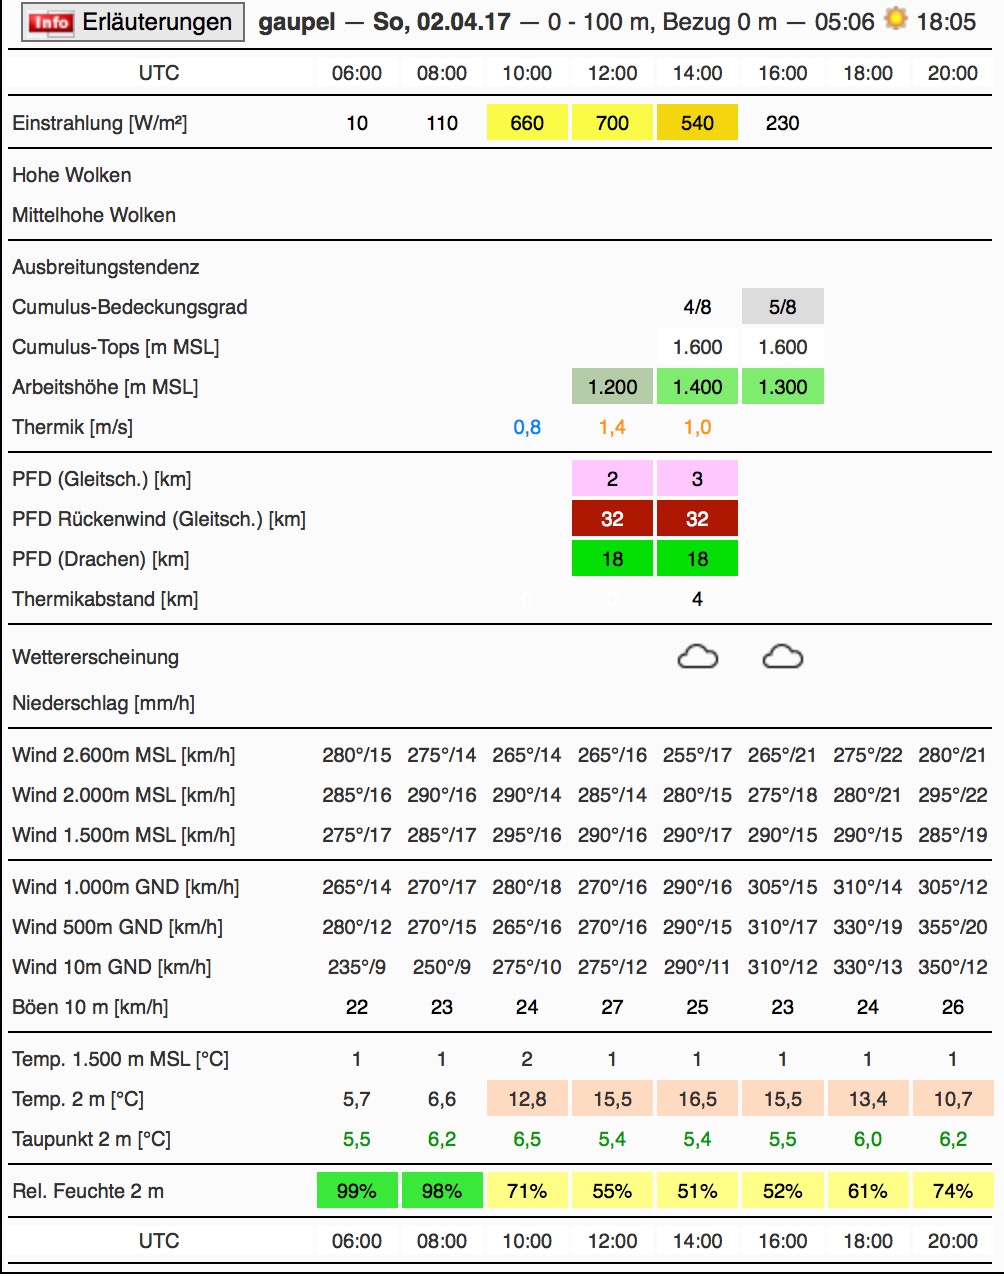Click the Temp. 2 m value 16,5
1004x1276 pixels.
[697, 1099]
